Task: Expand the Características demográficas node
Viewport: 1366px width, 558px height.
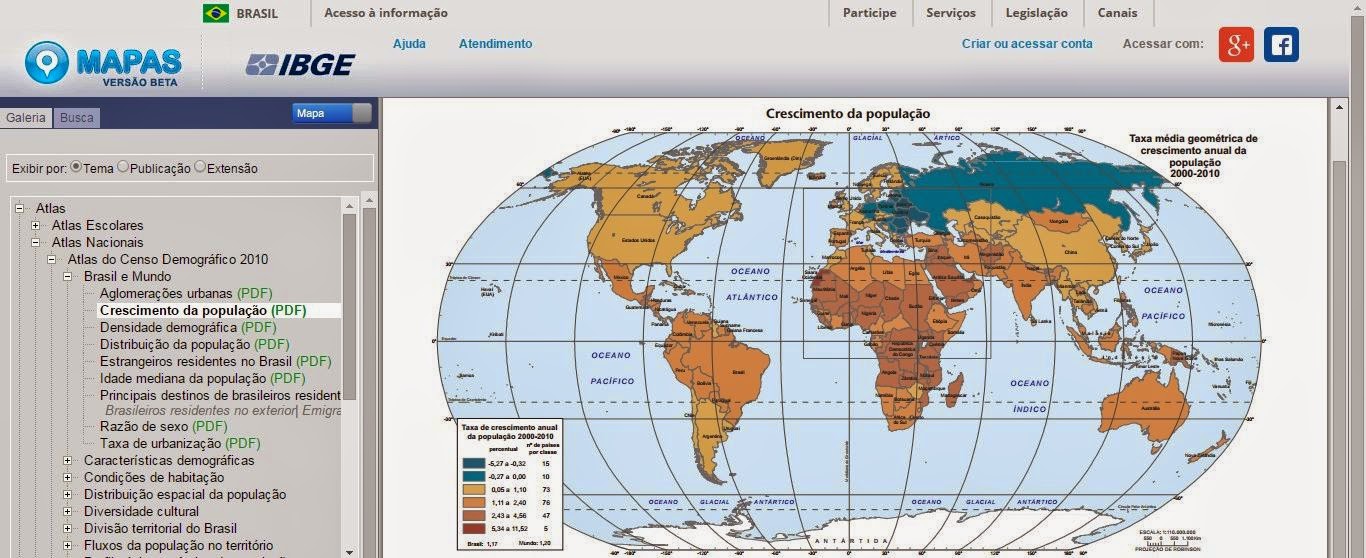Action: (68, 461)
